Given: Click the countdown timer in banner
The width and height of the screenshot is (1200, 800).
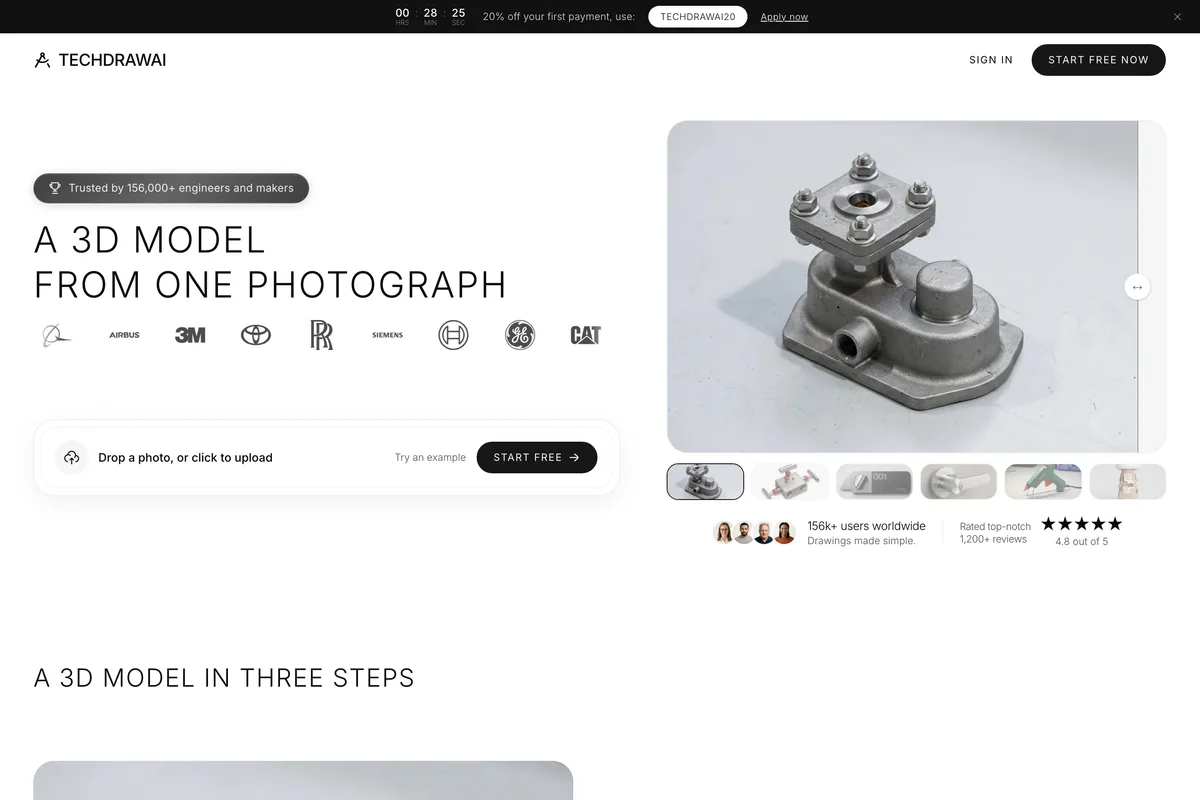Looking at the screenshot, I should click(x=430, y=16).
